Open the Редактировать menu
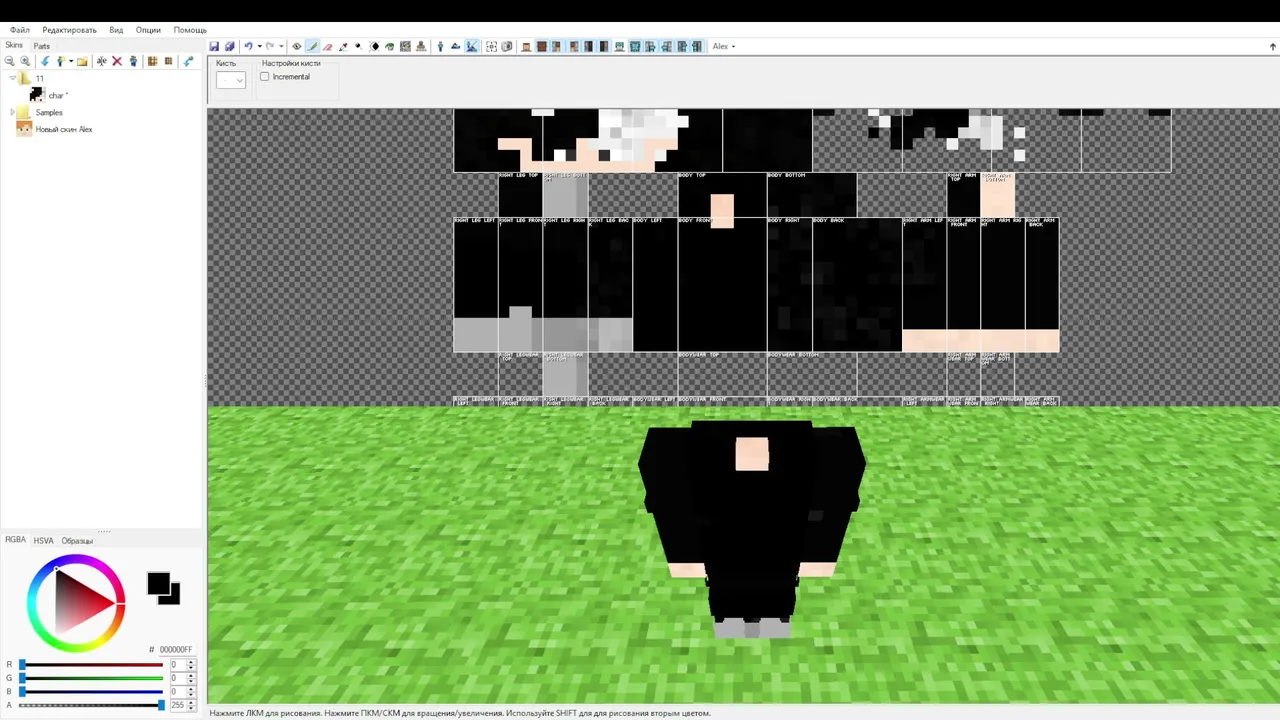Image resolution: width=1280 pixels, height=720 pixels. tap(69, 30)
